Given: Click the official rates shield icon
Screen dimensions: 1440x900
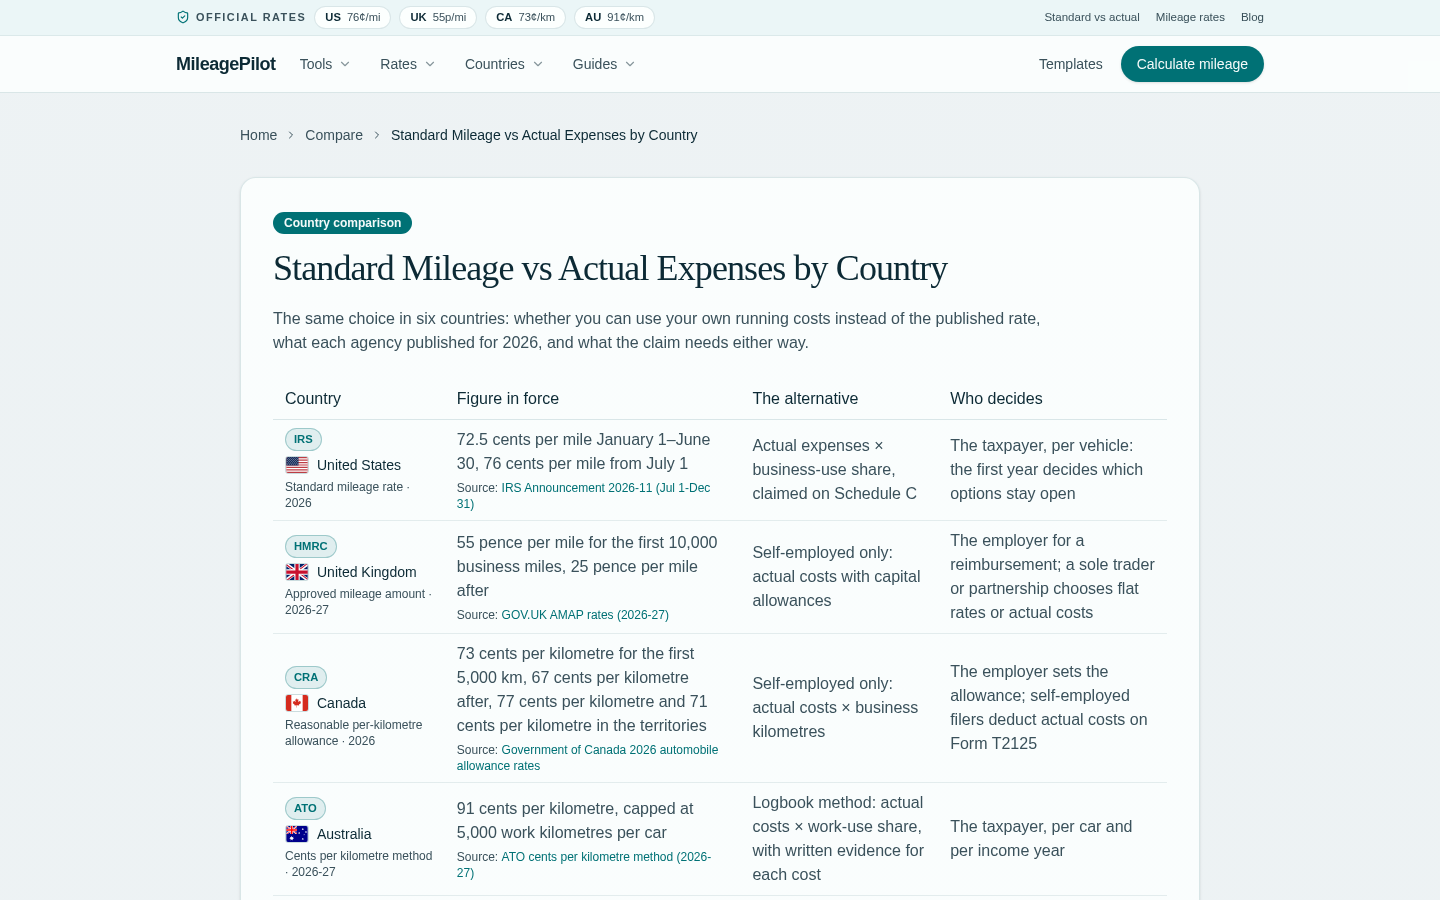Looking at the screenshot, I should coord(183,17).
